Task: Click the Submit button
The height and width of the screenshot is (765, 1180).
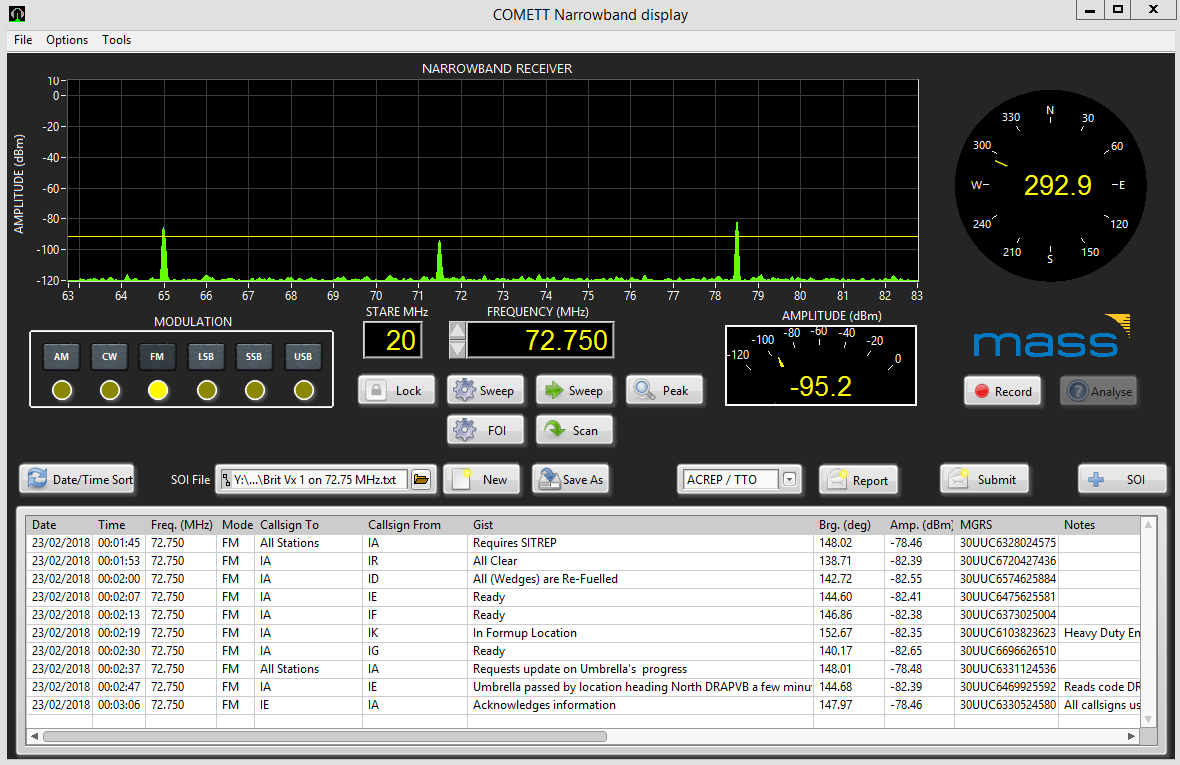Action: click(x=985, y=480)
